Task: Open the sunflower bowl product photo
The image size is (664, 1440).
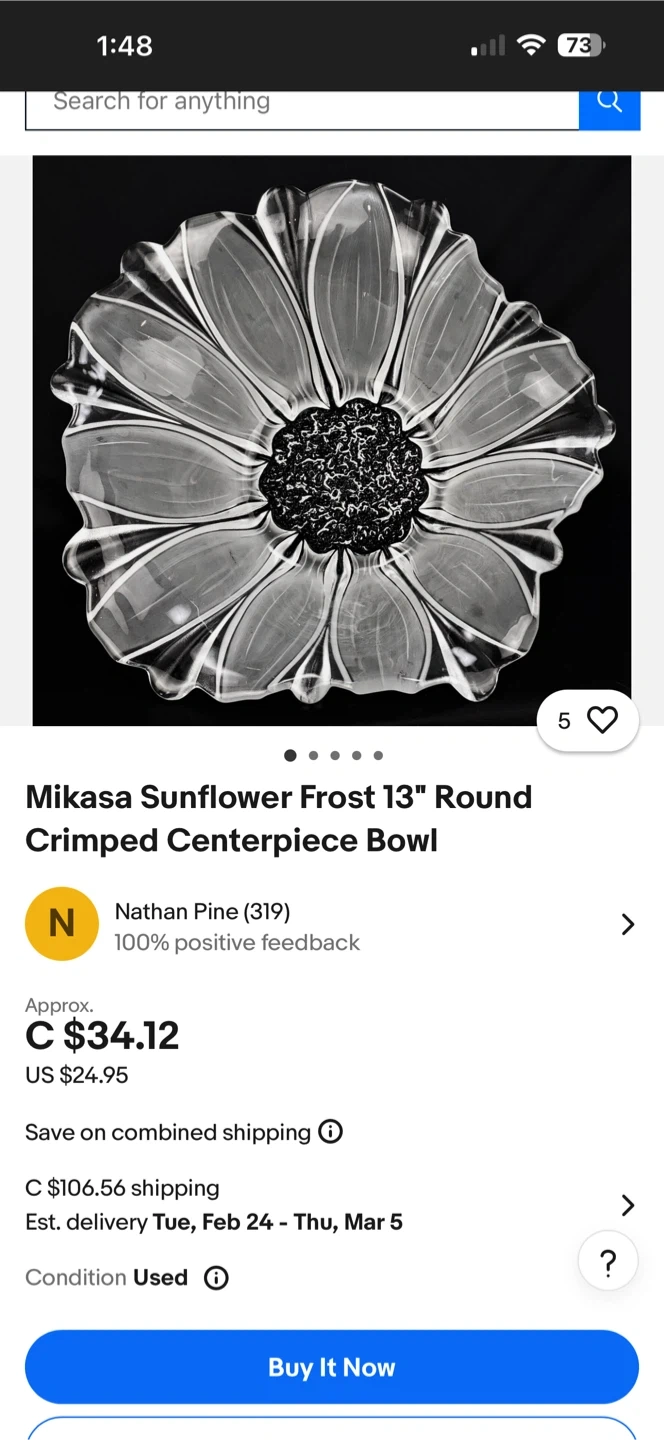Action: 332,440
